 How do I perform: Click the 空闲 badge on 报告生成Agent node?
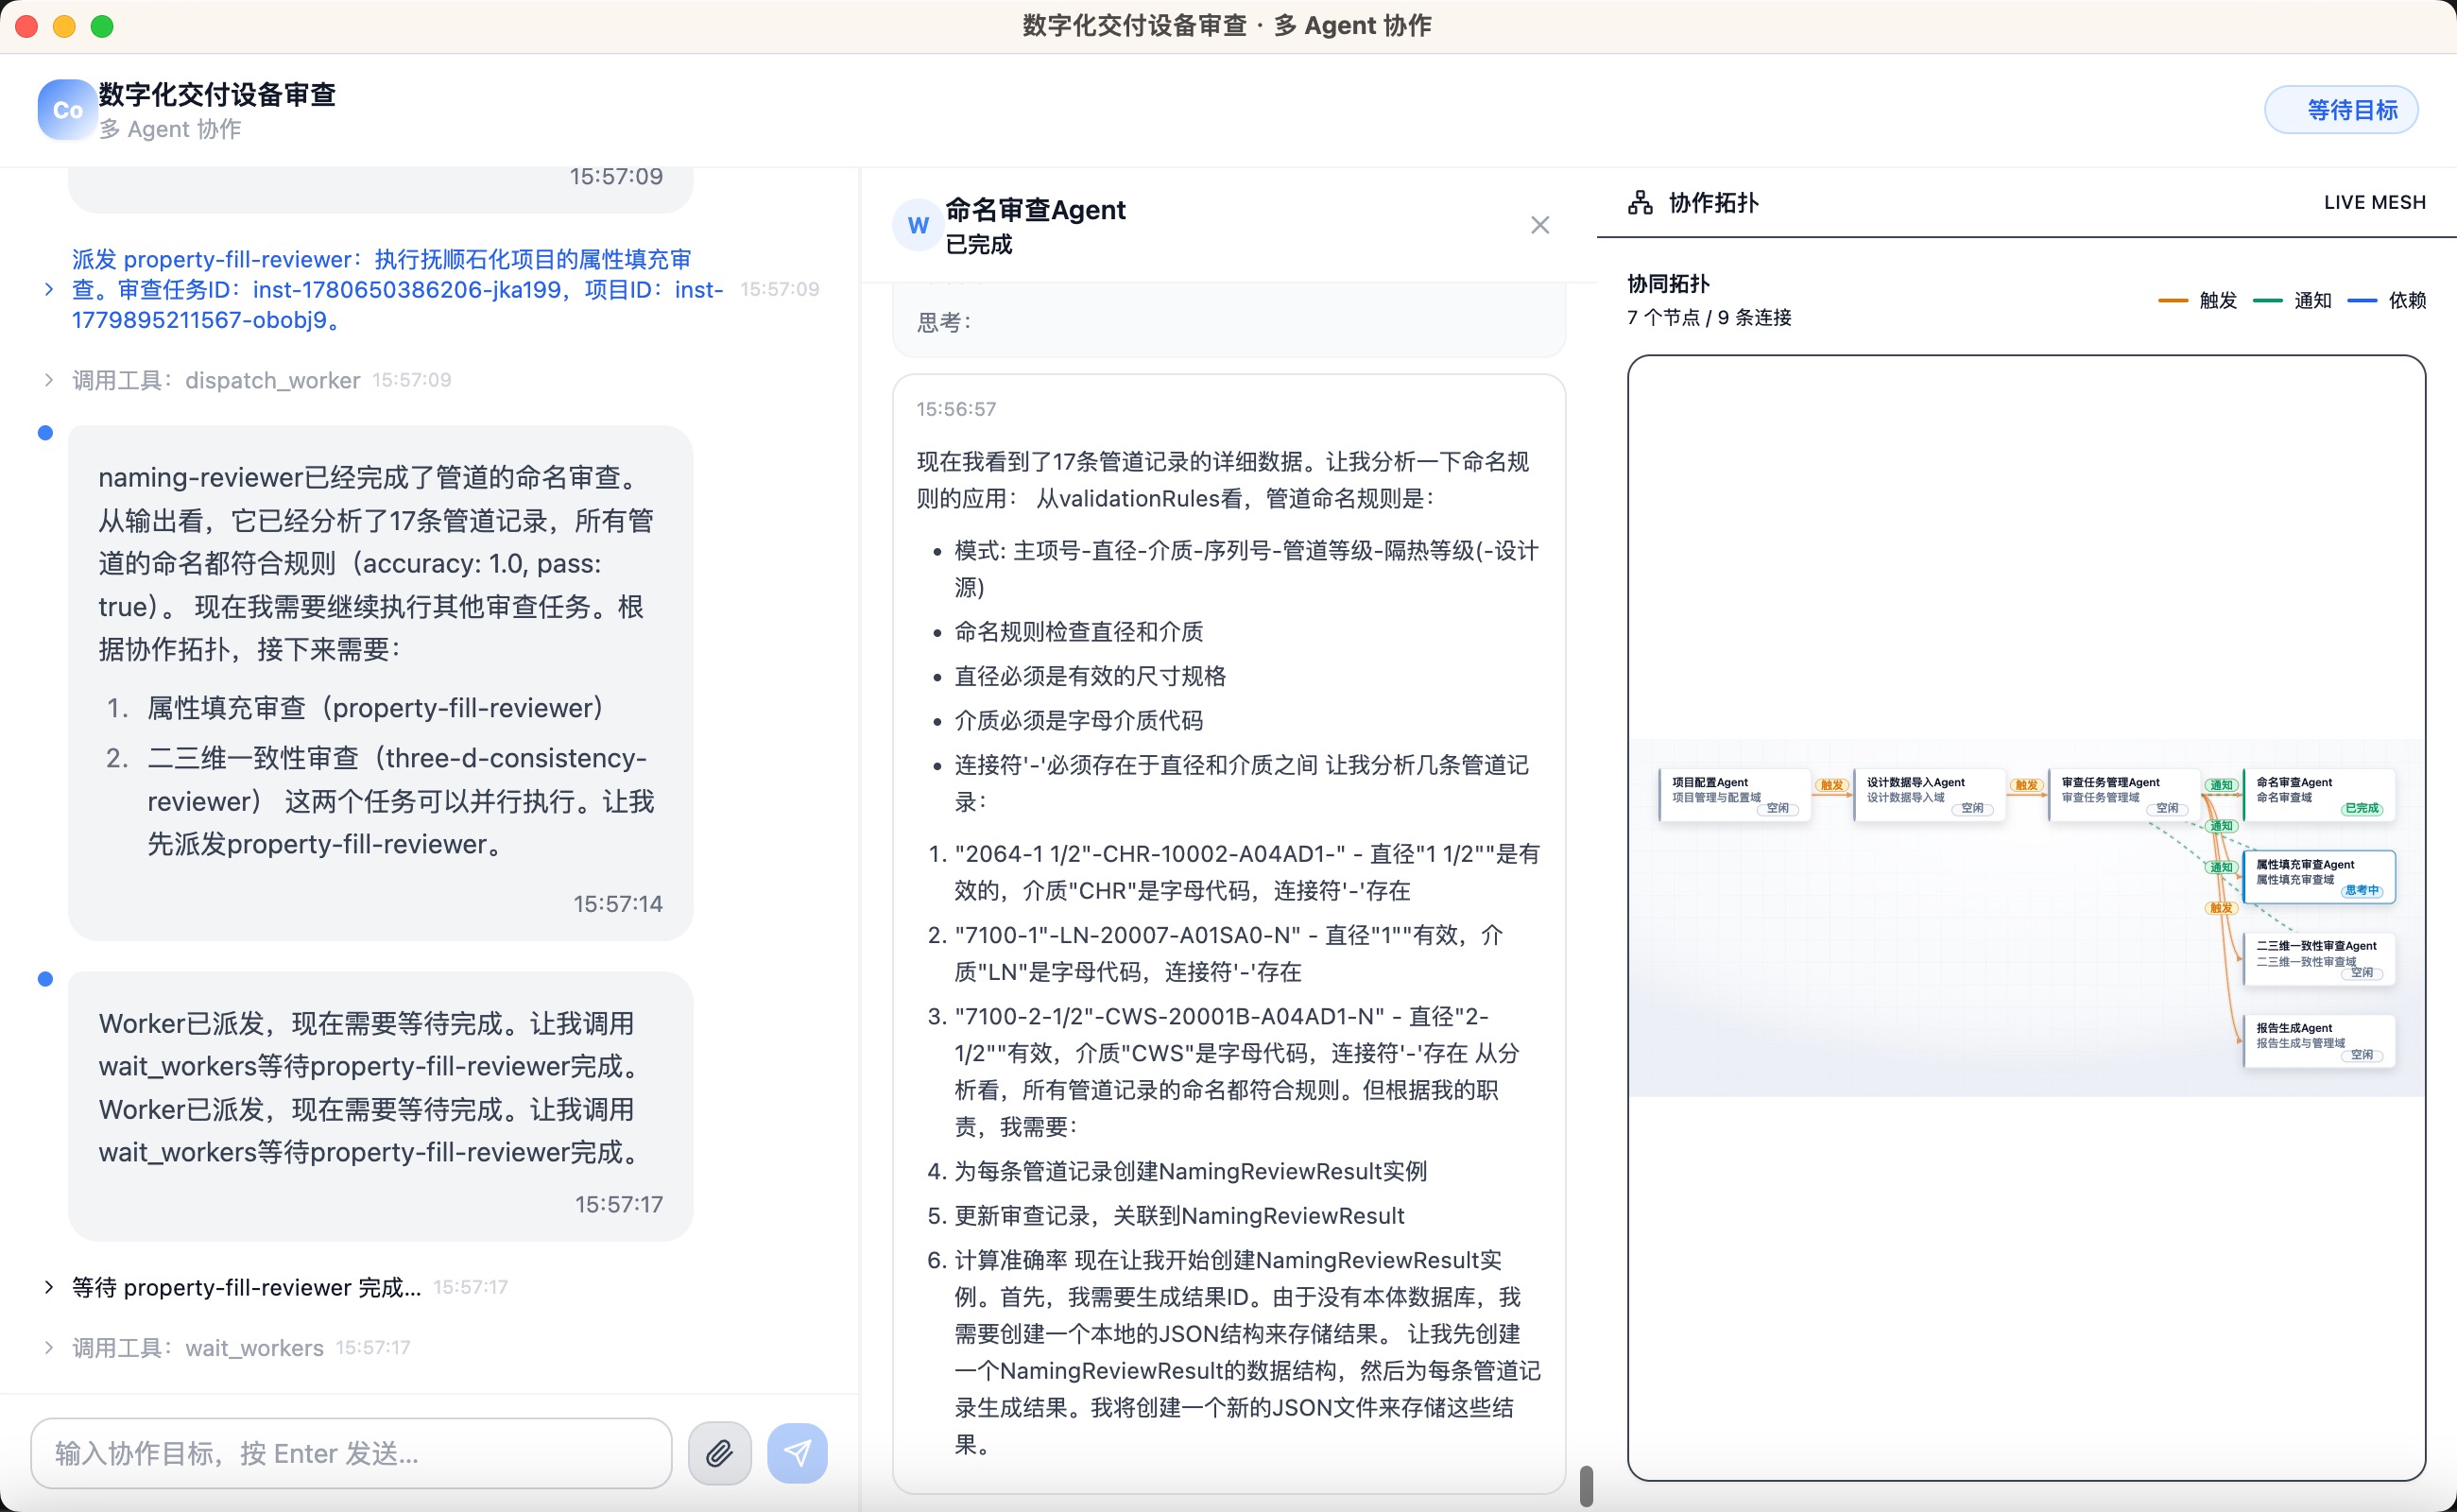pos(2362,1054)
